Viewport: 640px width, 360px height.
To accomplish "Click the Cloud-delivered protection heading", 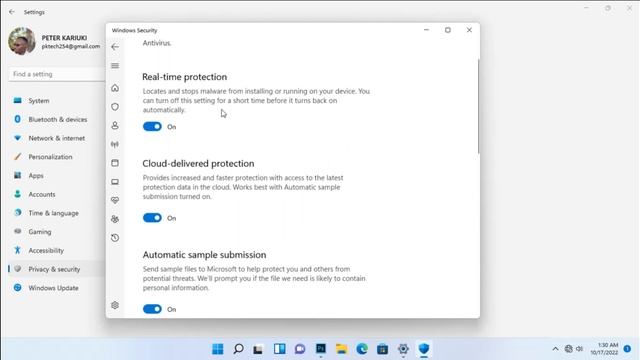I will [198, 163].
